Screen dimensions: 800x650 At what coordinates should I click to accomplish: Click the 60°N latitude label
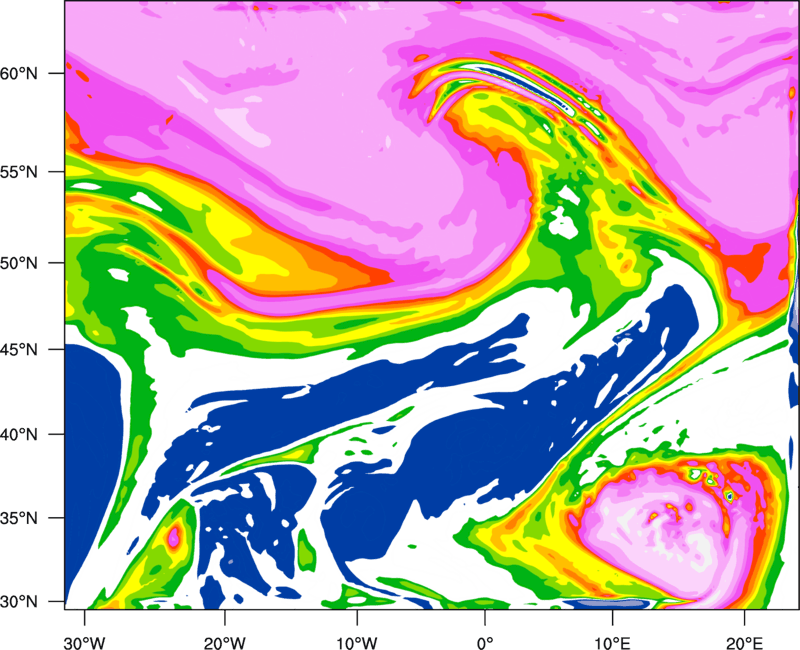19,73
